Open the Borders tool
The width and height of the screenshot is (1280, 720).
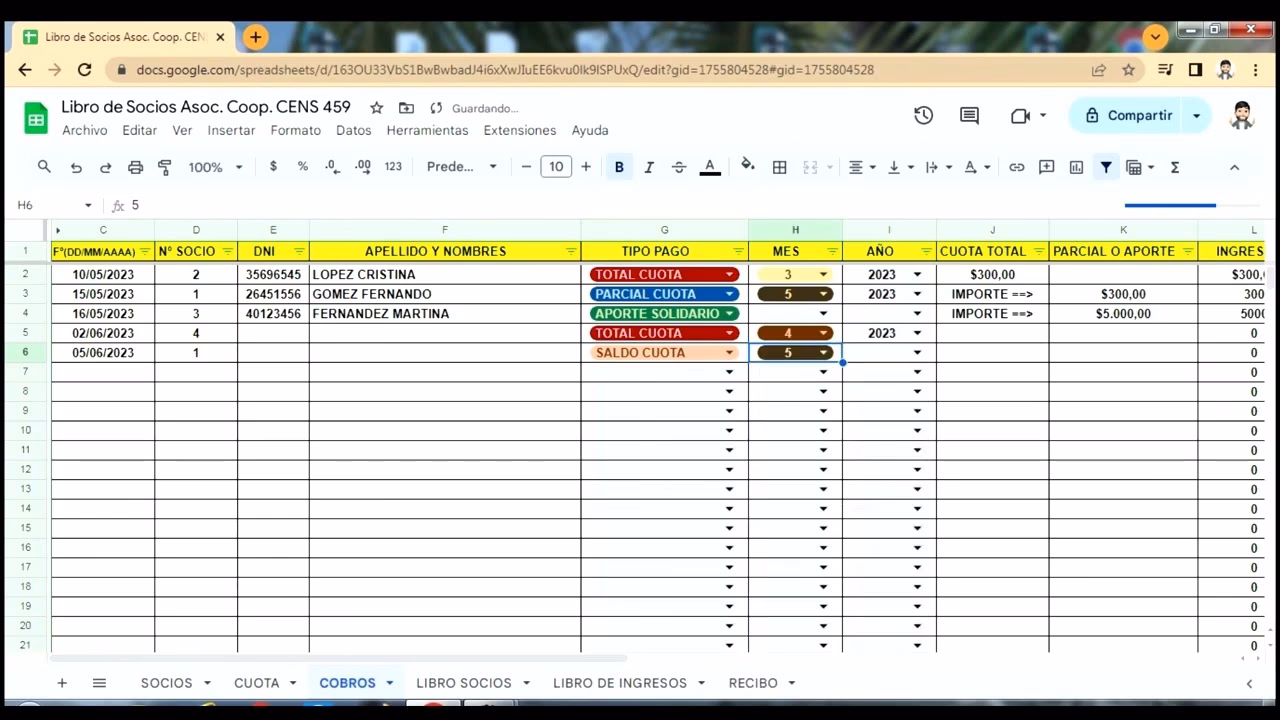coord(780,166)
